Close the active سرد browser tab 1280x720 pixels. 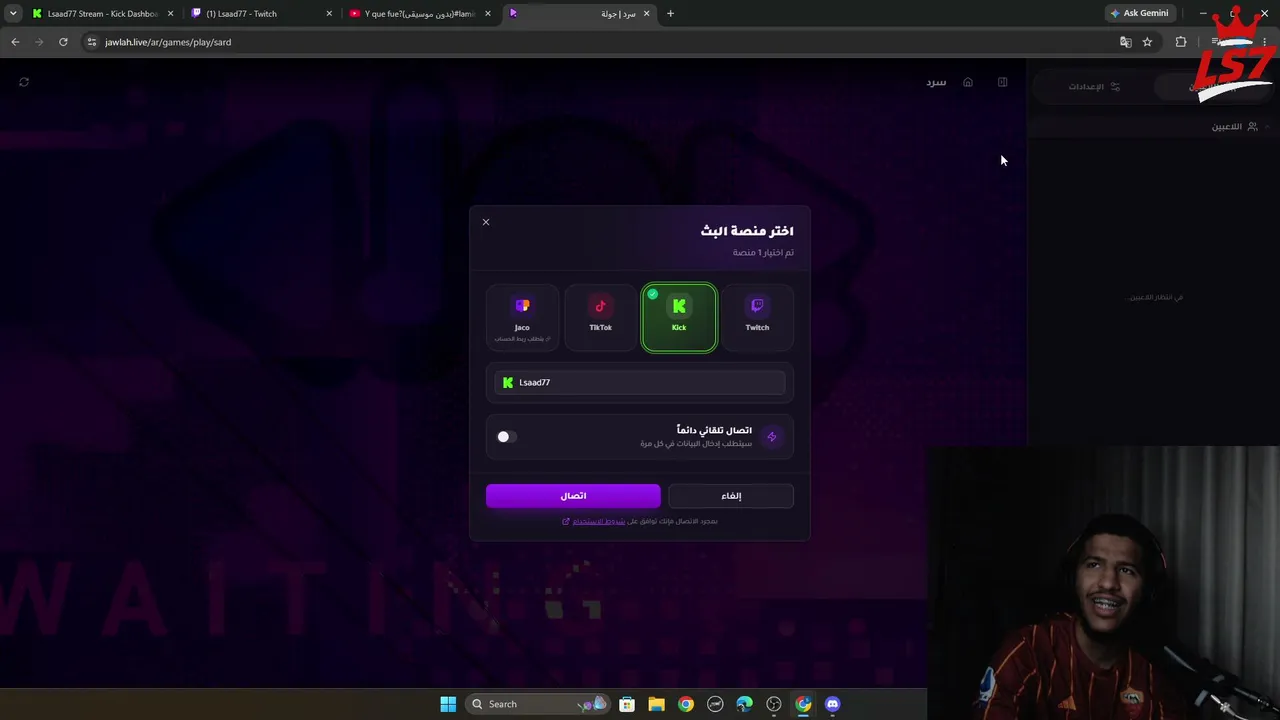point(646,14)
